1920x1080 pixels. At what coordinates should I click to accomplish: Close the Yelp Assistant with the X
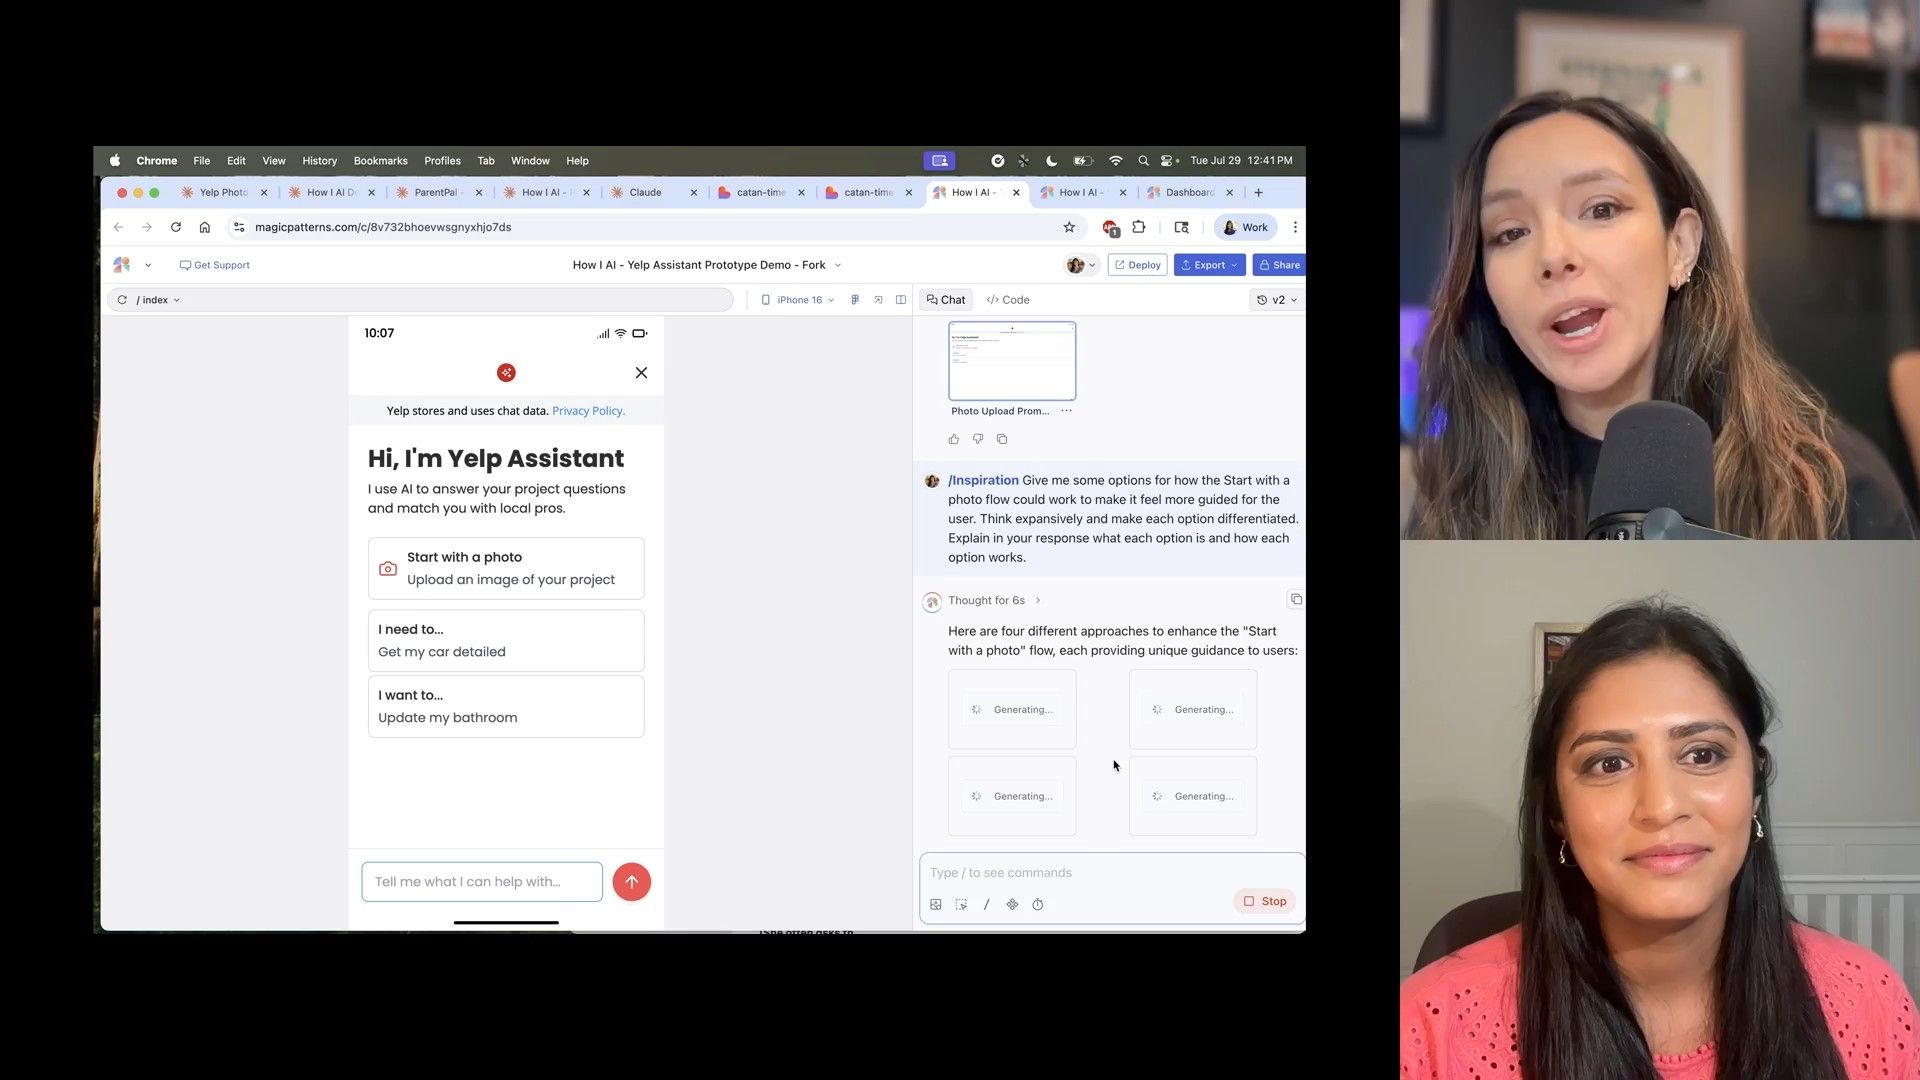coord(641,373)
